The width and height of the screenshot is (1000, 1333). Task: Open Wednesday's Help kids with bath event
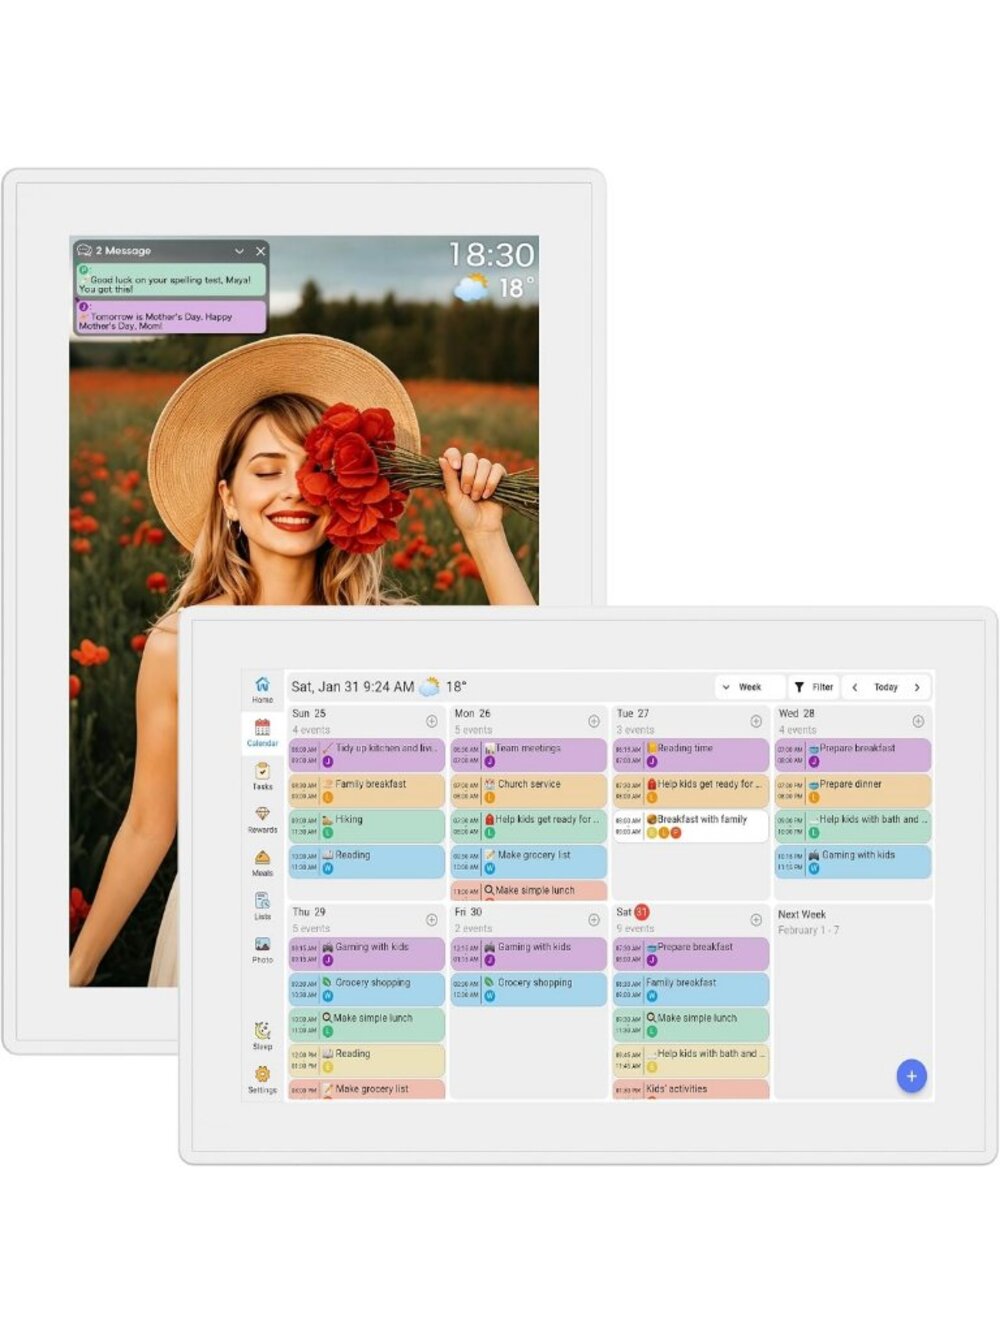click(853, 826)
